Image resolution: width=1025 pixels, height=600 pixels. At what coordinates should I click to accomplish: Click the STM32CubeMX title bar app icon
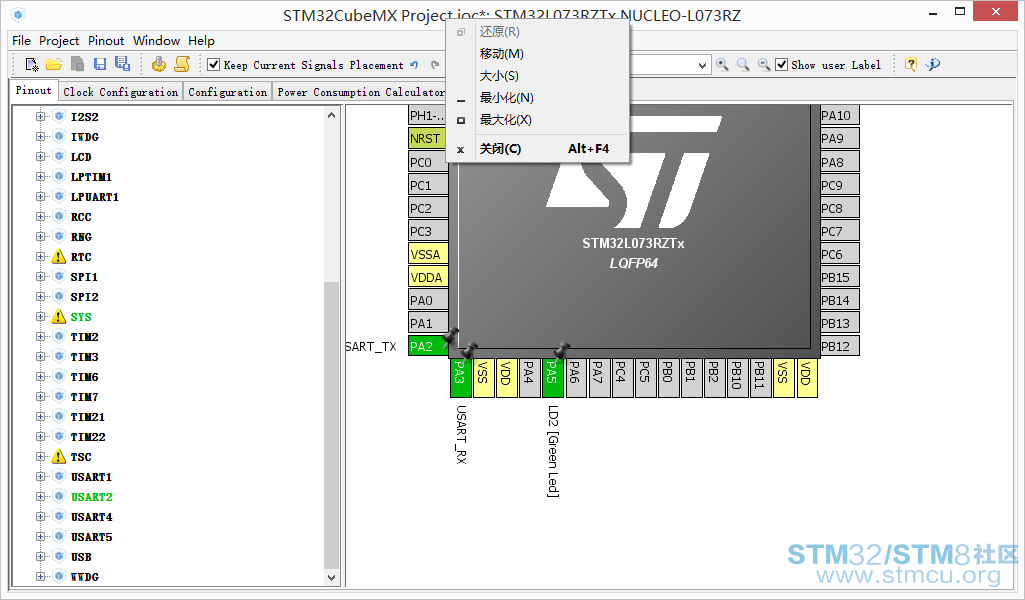pyautogui.click(x=18, y=14)
